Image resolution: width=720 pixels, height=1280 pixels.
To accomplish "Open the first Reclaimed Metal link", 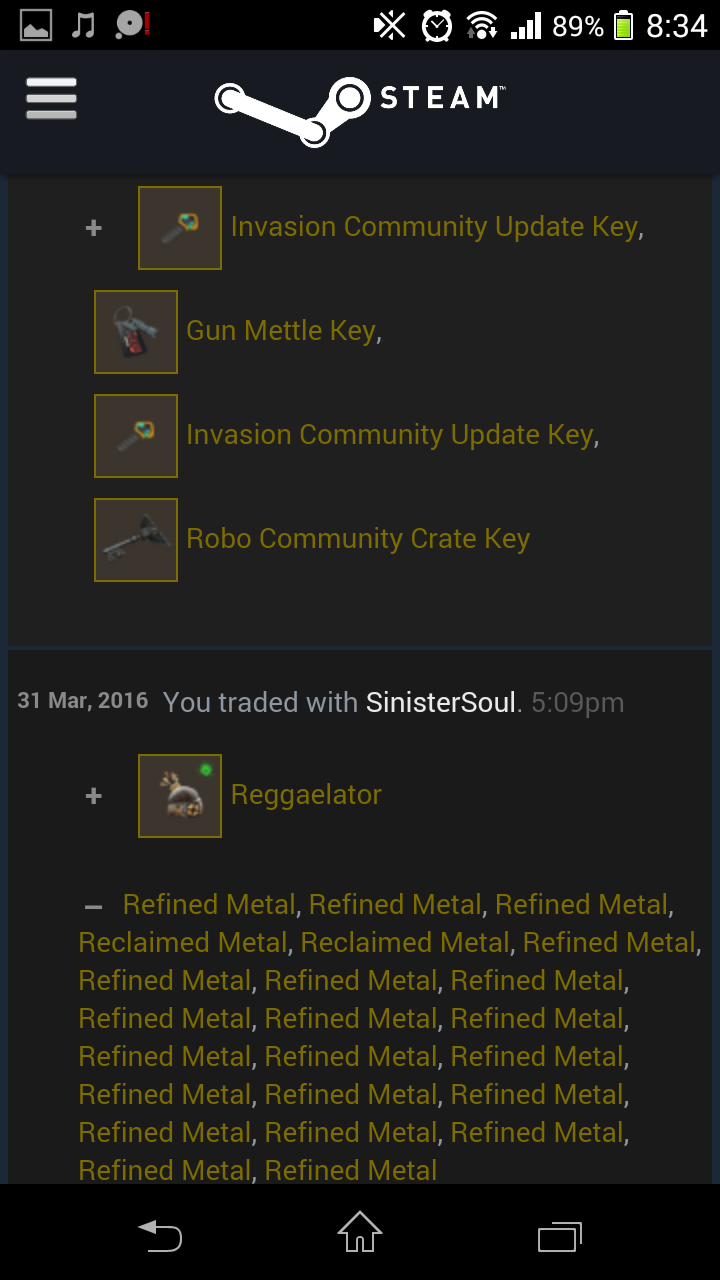I will (x=183, y=943).
